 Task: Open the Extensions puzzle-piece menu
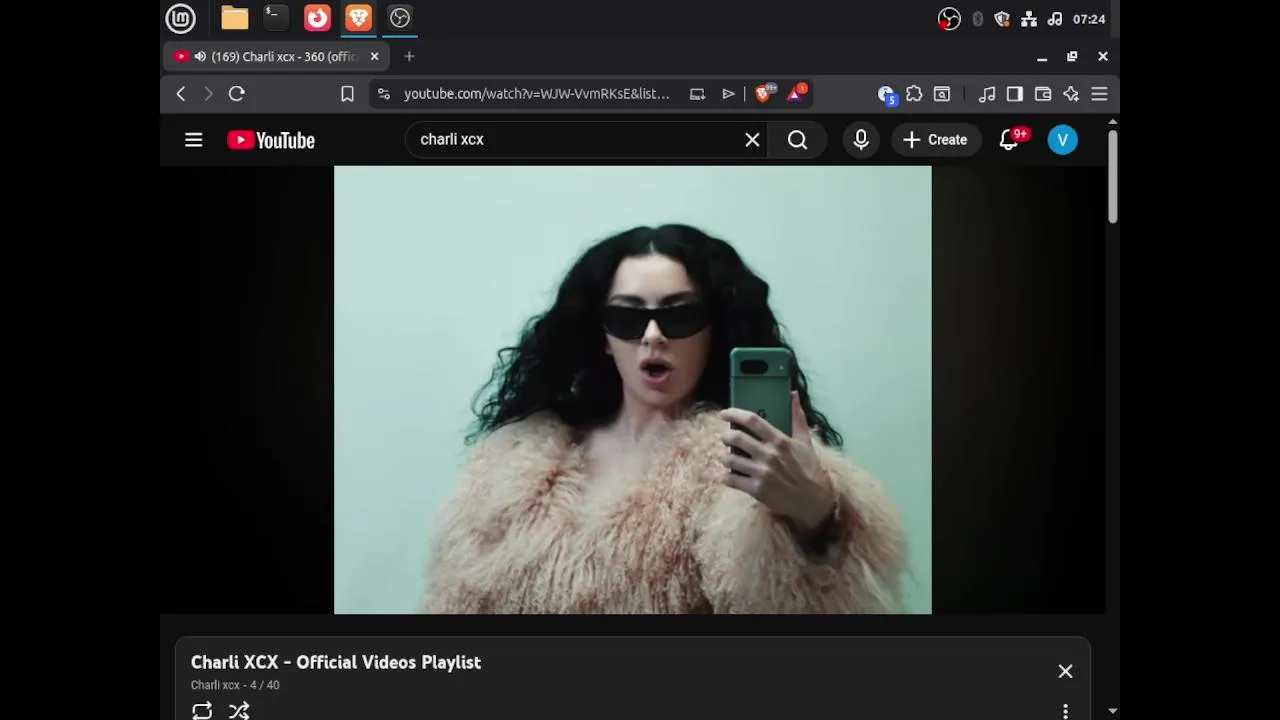coord(914,94)
